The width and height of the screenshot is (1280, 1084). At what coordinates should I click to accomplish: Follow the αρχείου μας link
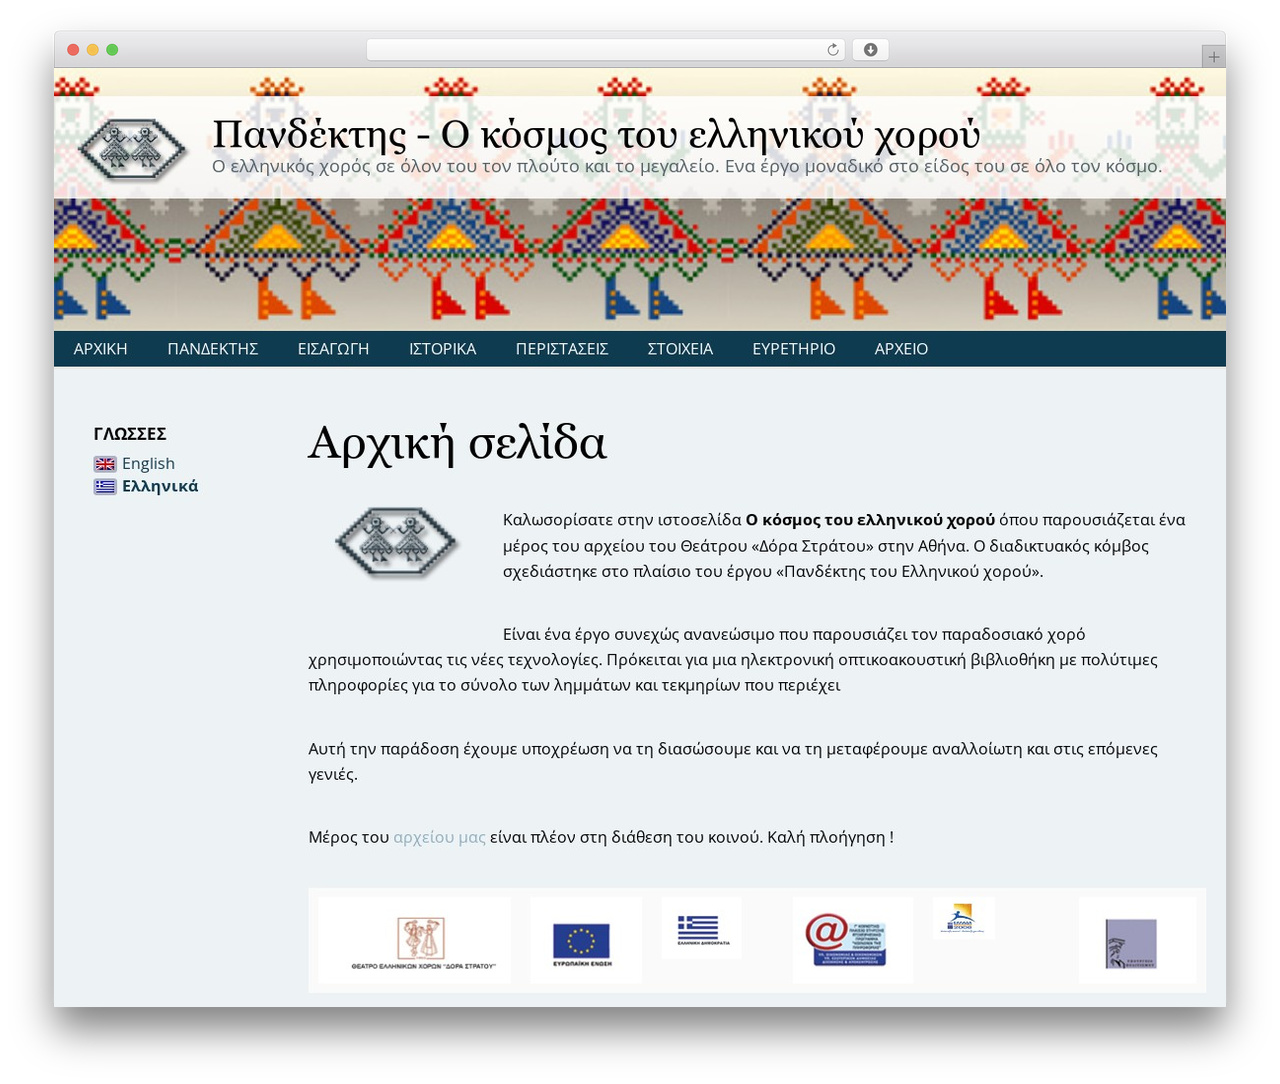439,837
